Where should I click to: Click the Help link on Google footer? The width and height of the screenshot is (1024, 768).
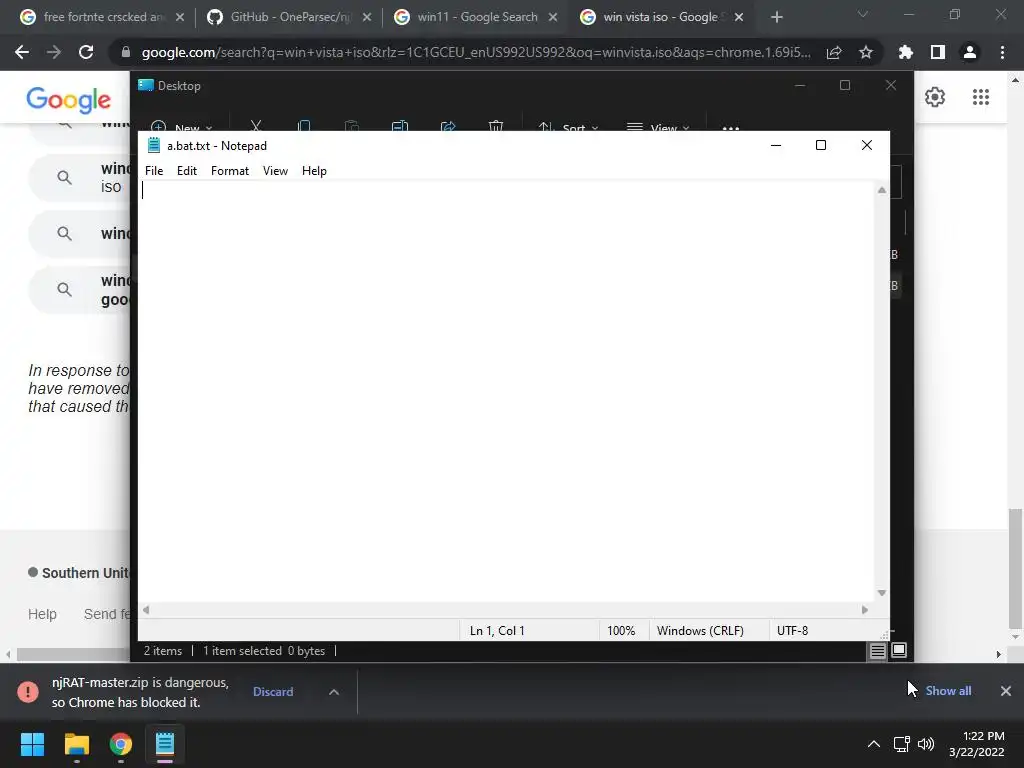(x=42, y=614)
